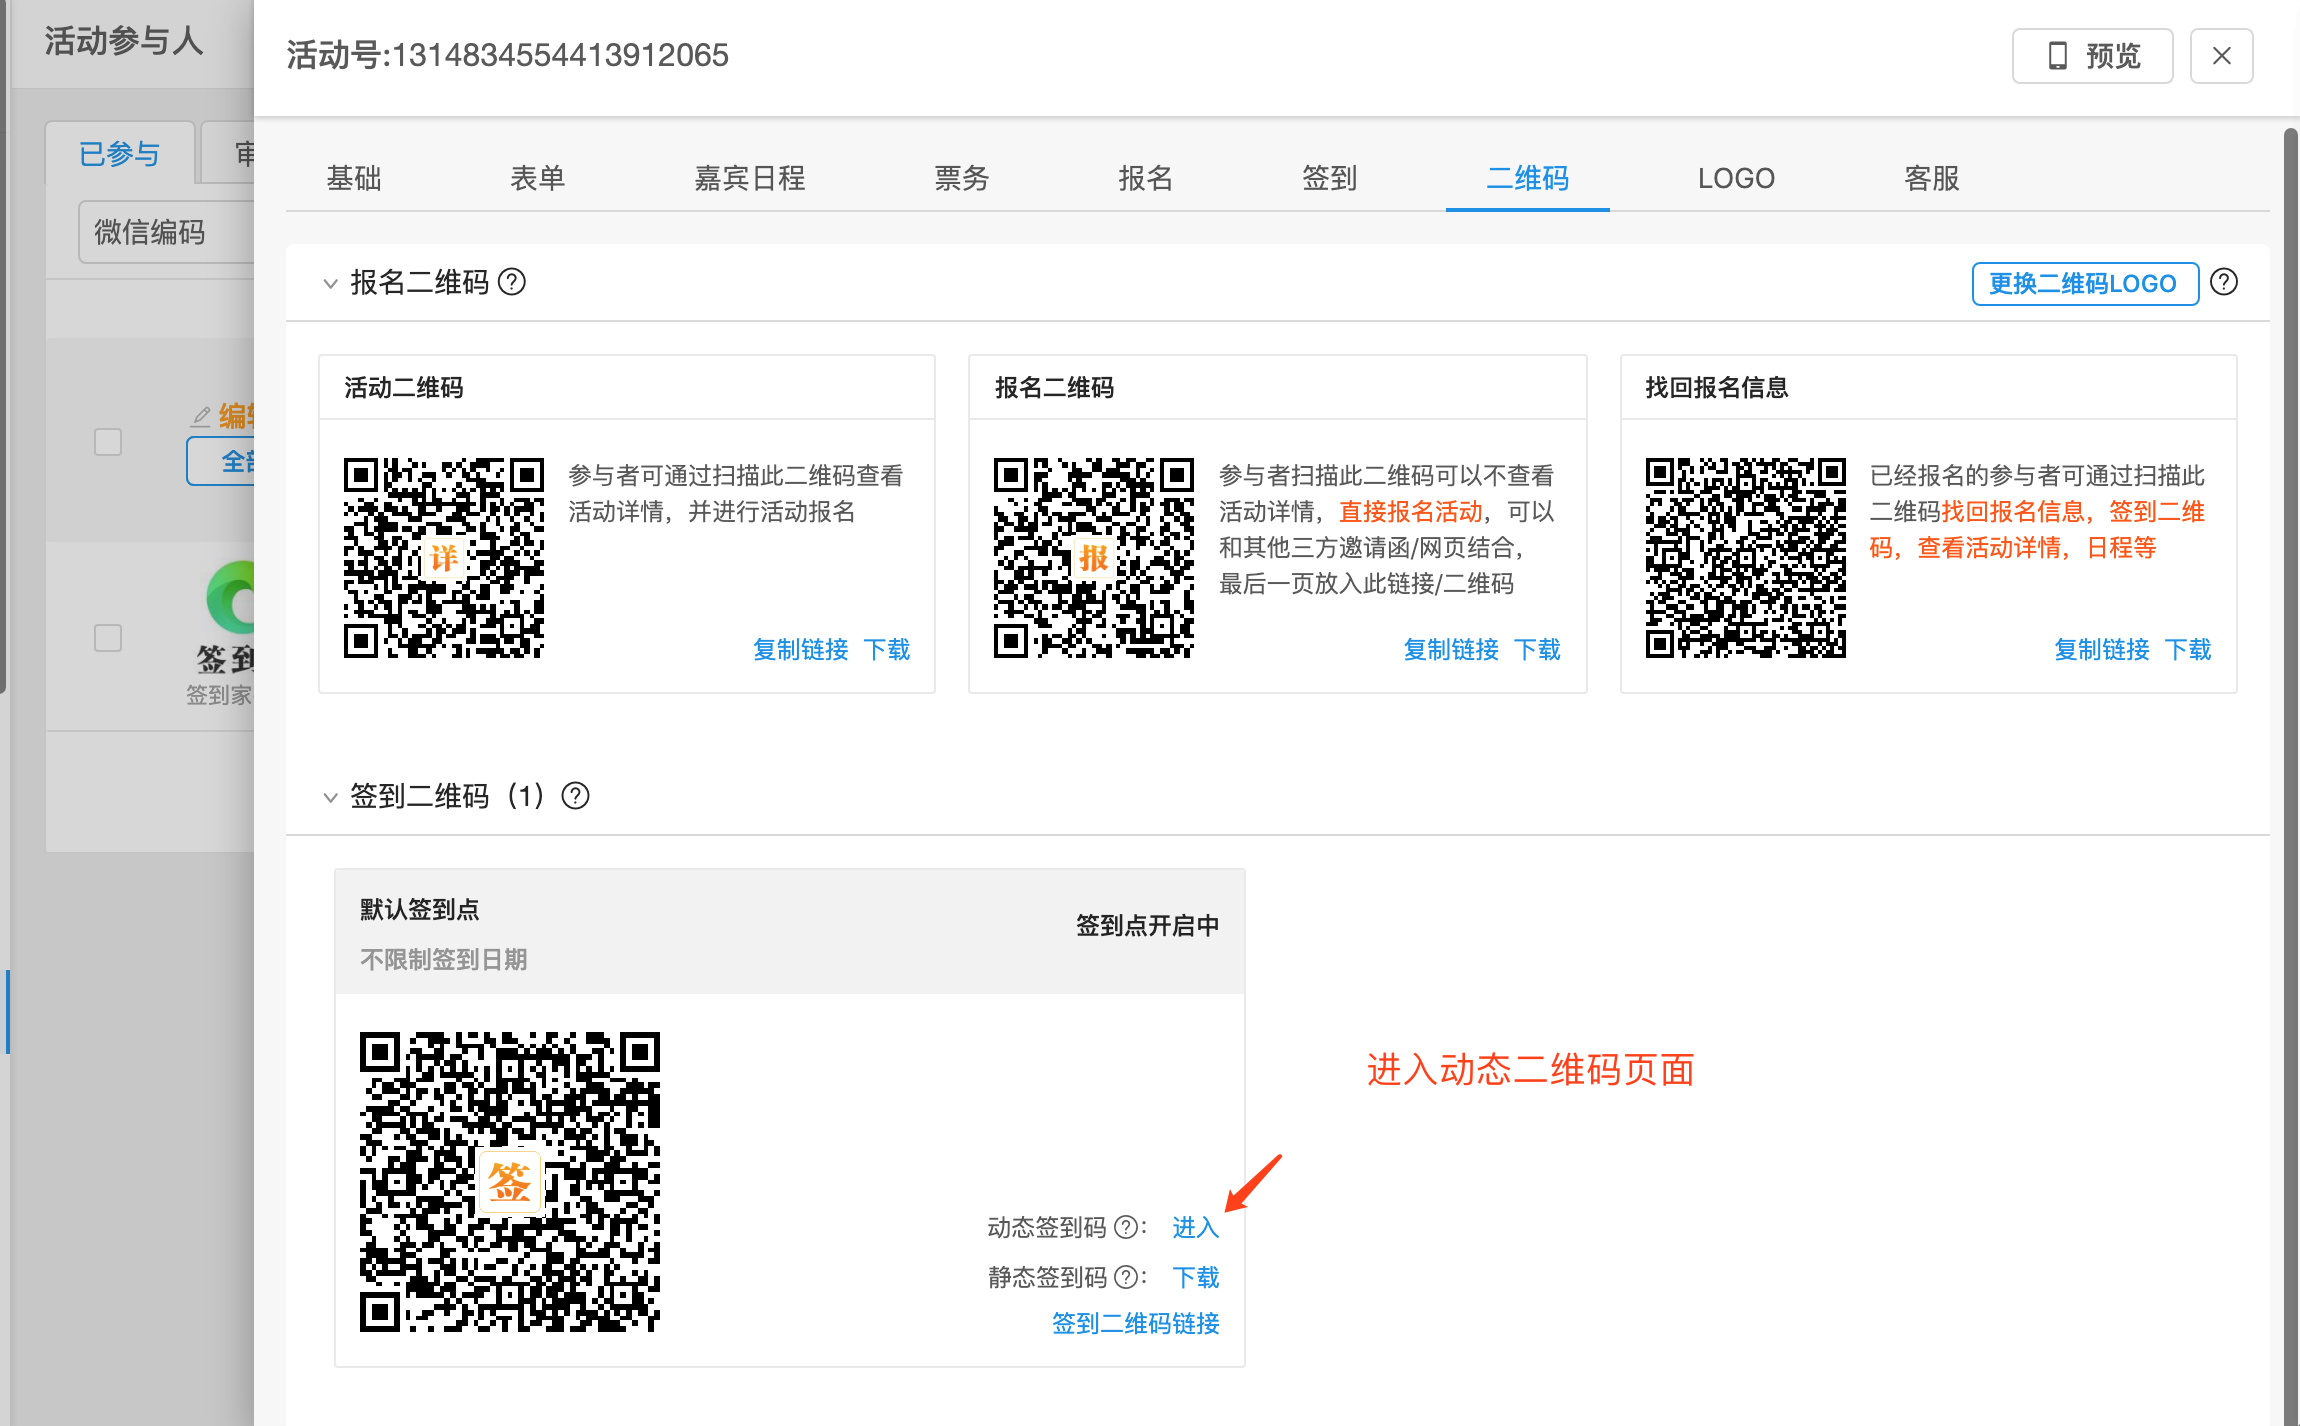The height and width of the screenshot is (1426, 2300).
Task: Click the pencil edit icon in background page
Action: (201, 415)
